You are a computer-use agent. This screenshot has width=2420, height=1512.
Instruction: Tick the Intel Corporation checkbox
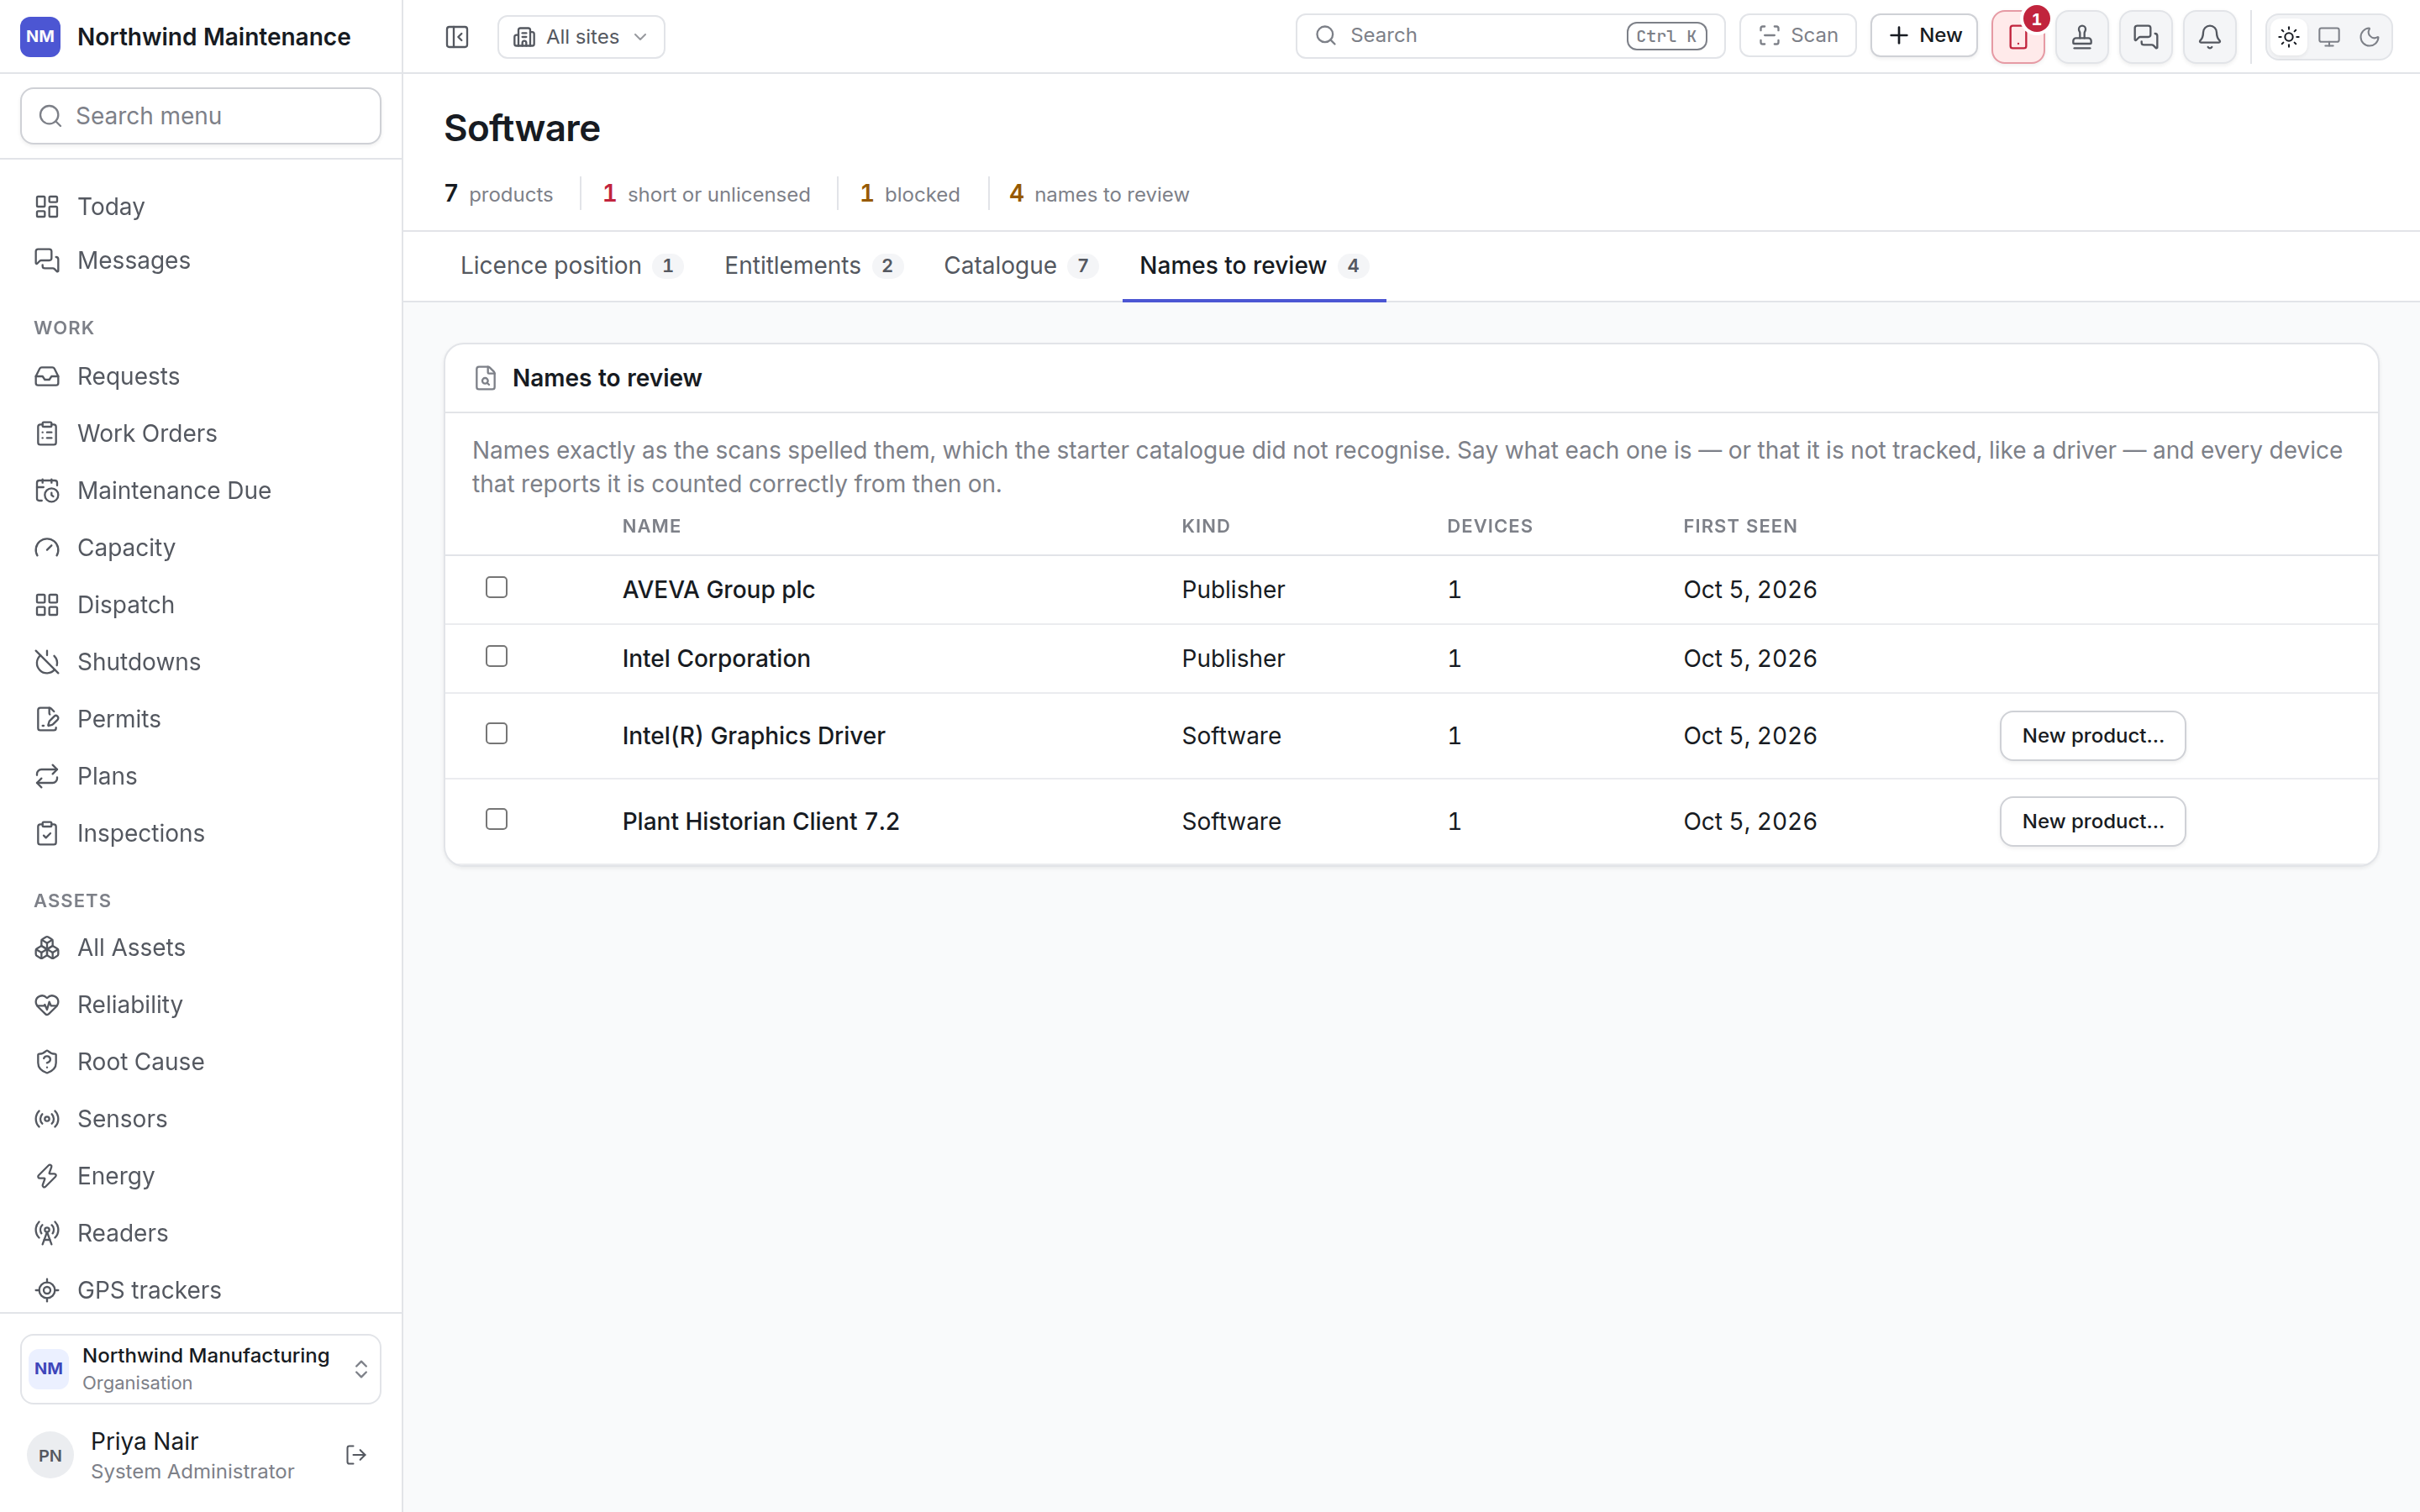pos(497,656)
